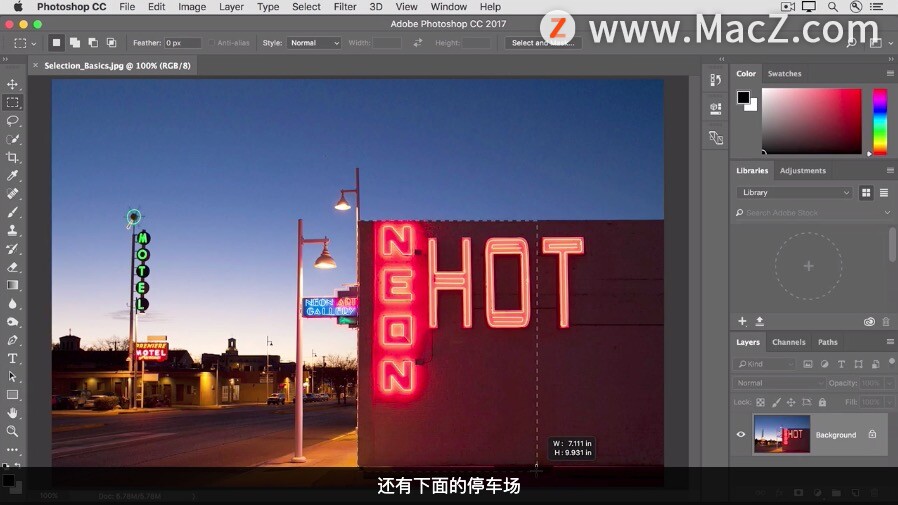Open the Filter menu
The height and width of the screenshot is (505, 898).
(x=345, y=7)
